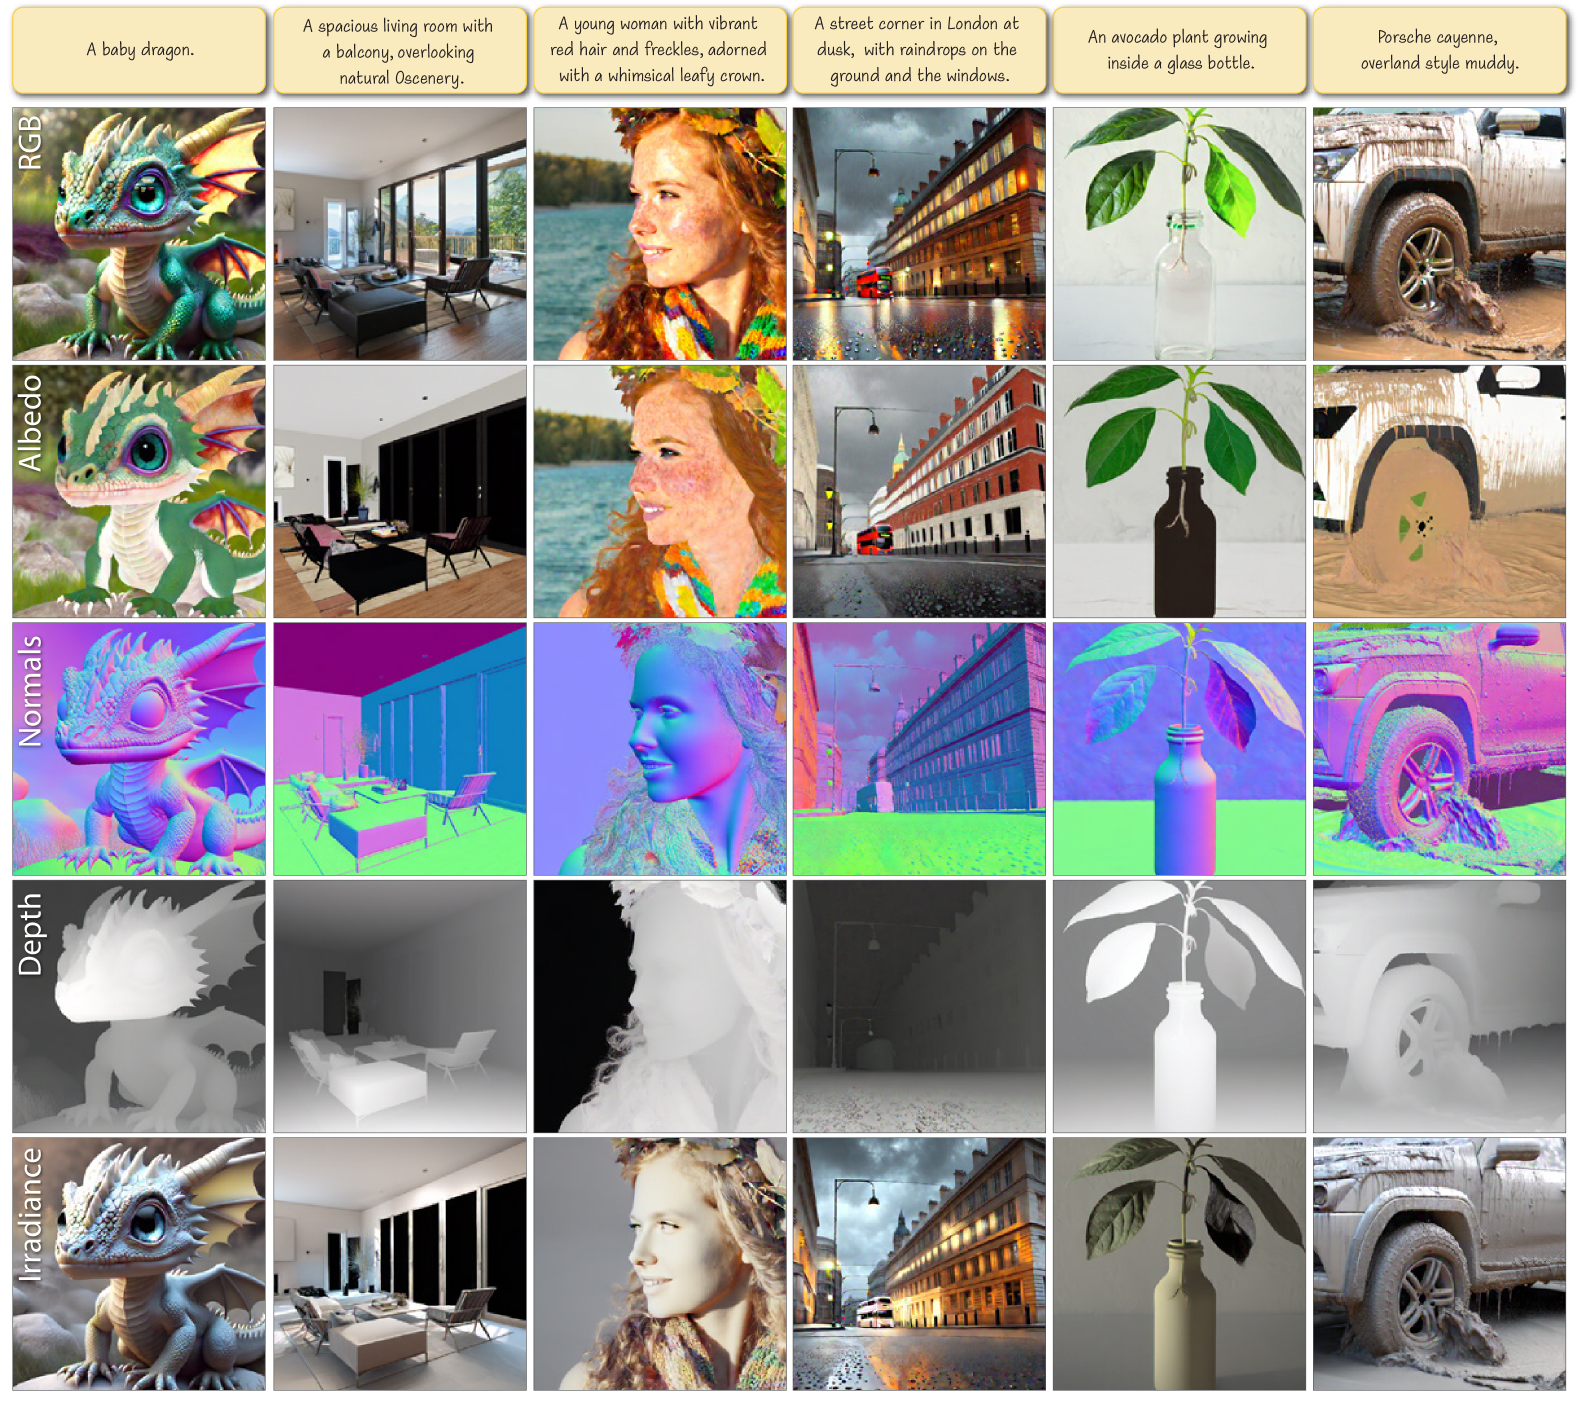
Task: View the Normals map of the London street
Action: 919,749
